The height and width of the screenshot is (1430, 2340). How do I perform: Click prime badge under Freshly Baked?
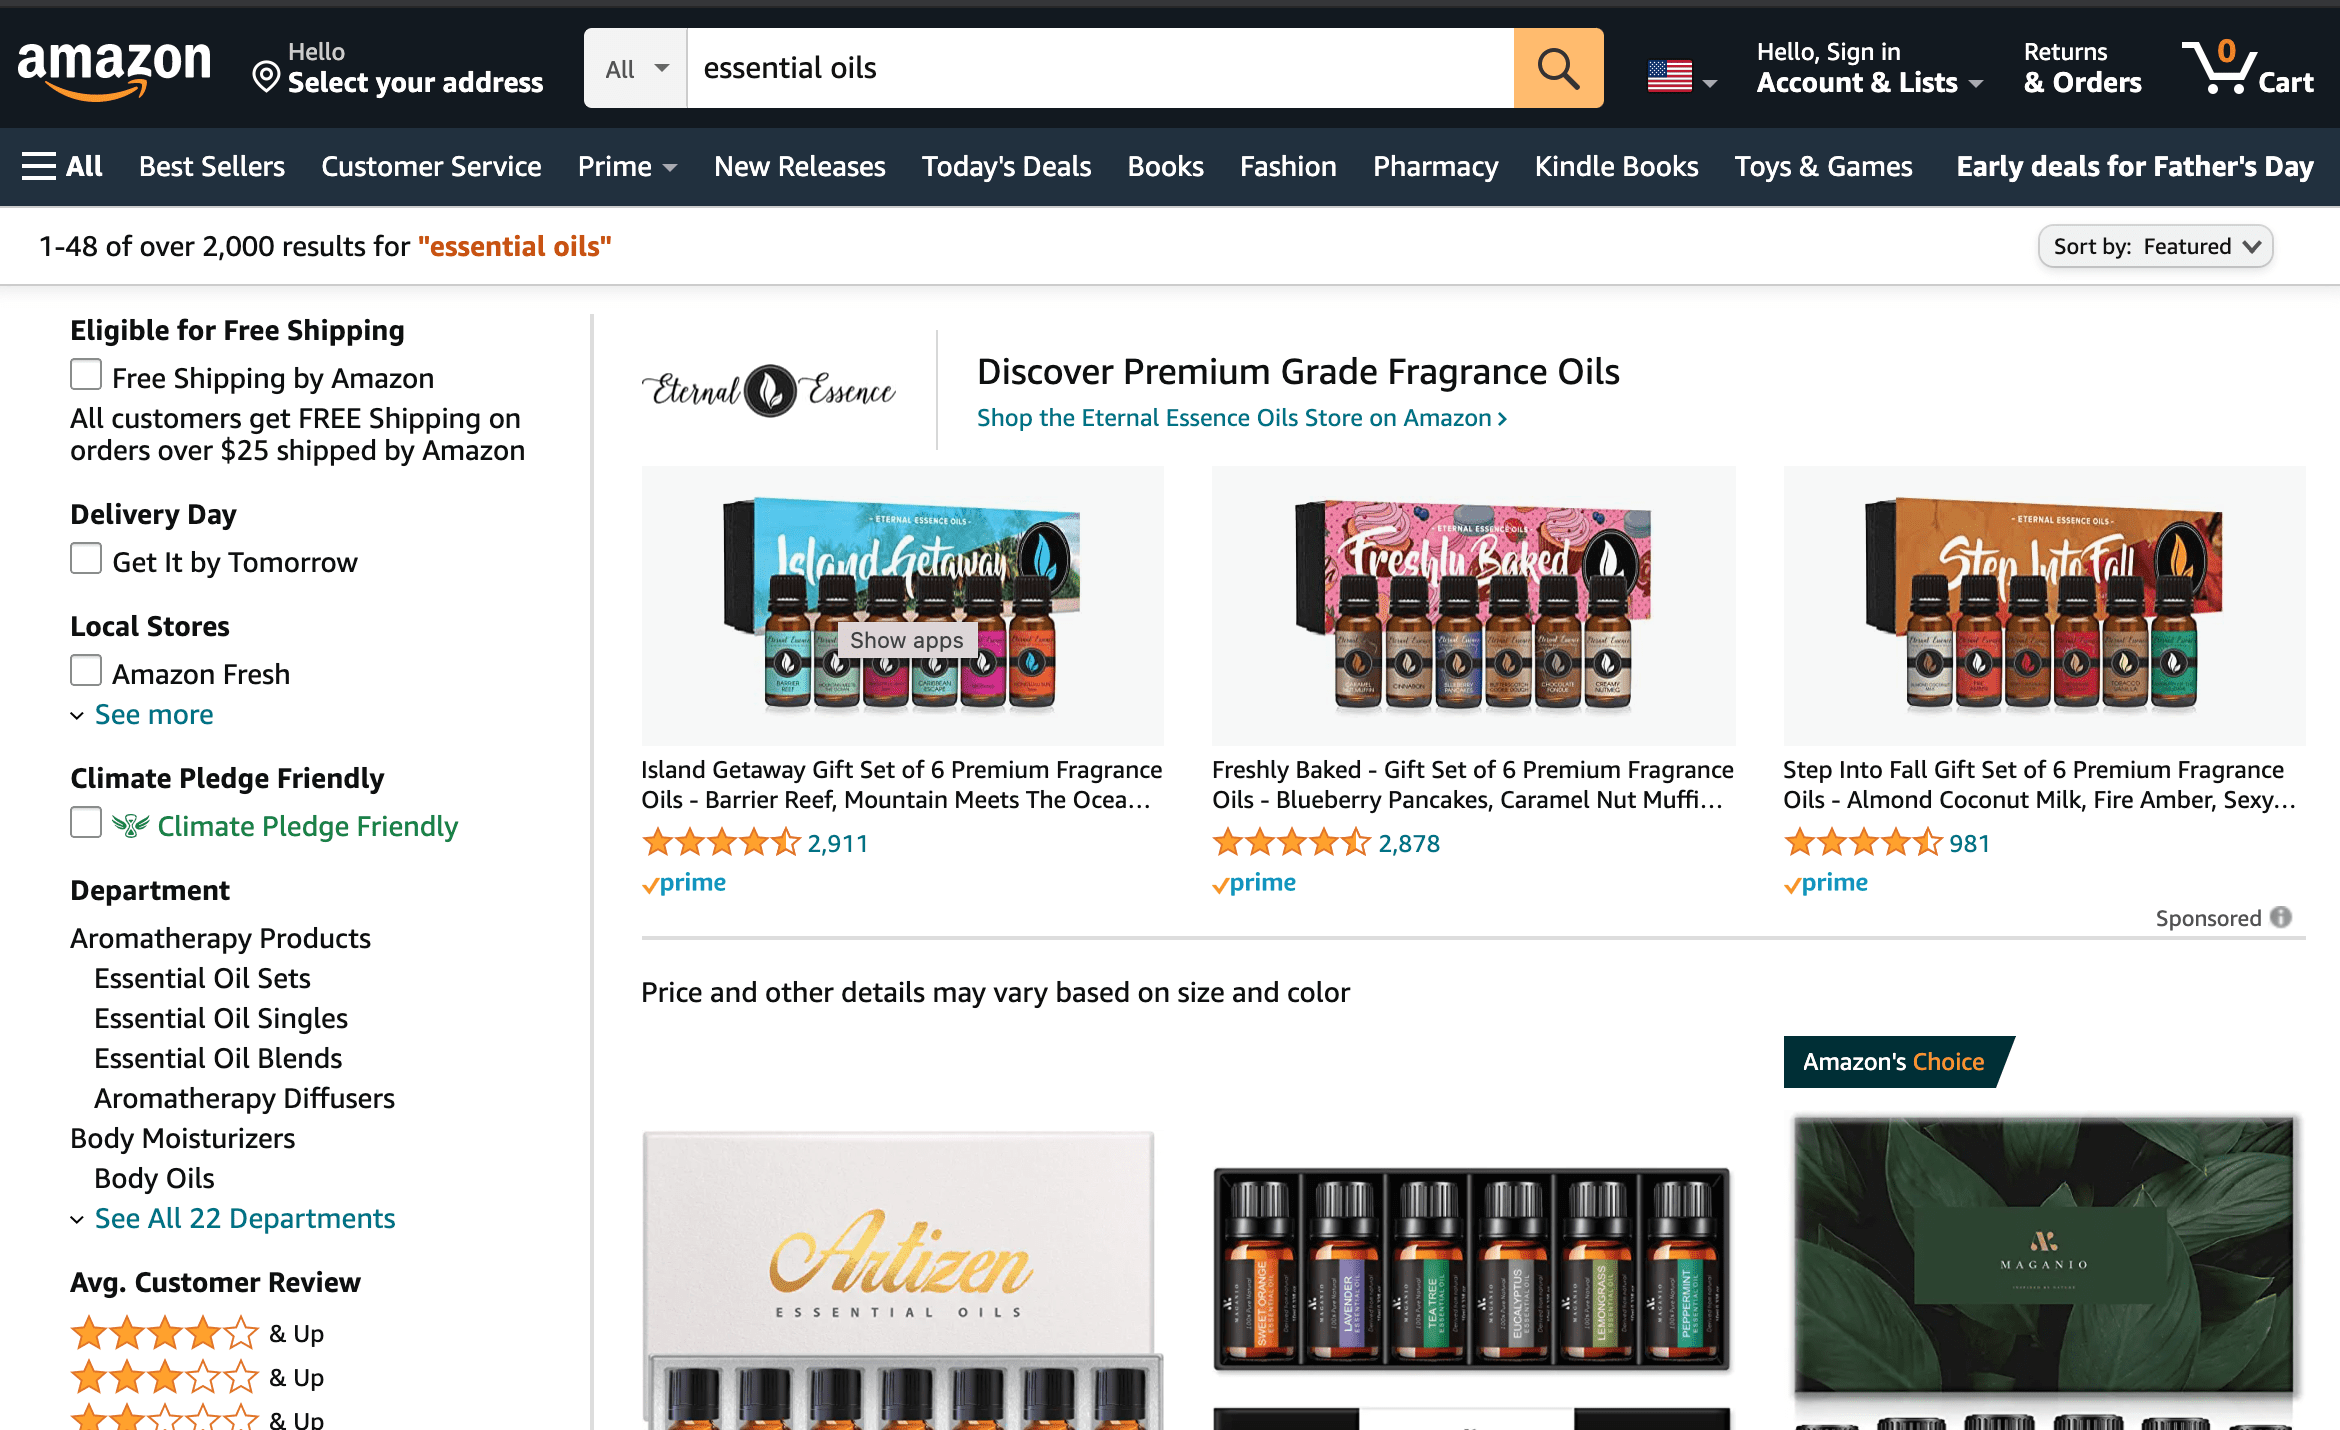tap(1254, 883)
